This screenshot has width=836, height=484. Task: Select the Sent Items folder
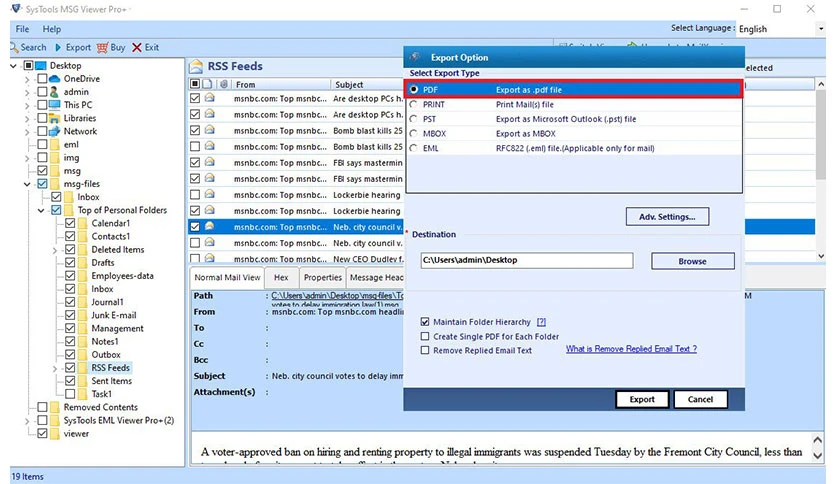pyautogui.click(x=111, y=381)
